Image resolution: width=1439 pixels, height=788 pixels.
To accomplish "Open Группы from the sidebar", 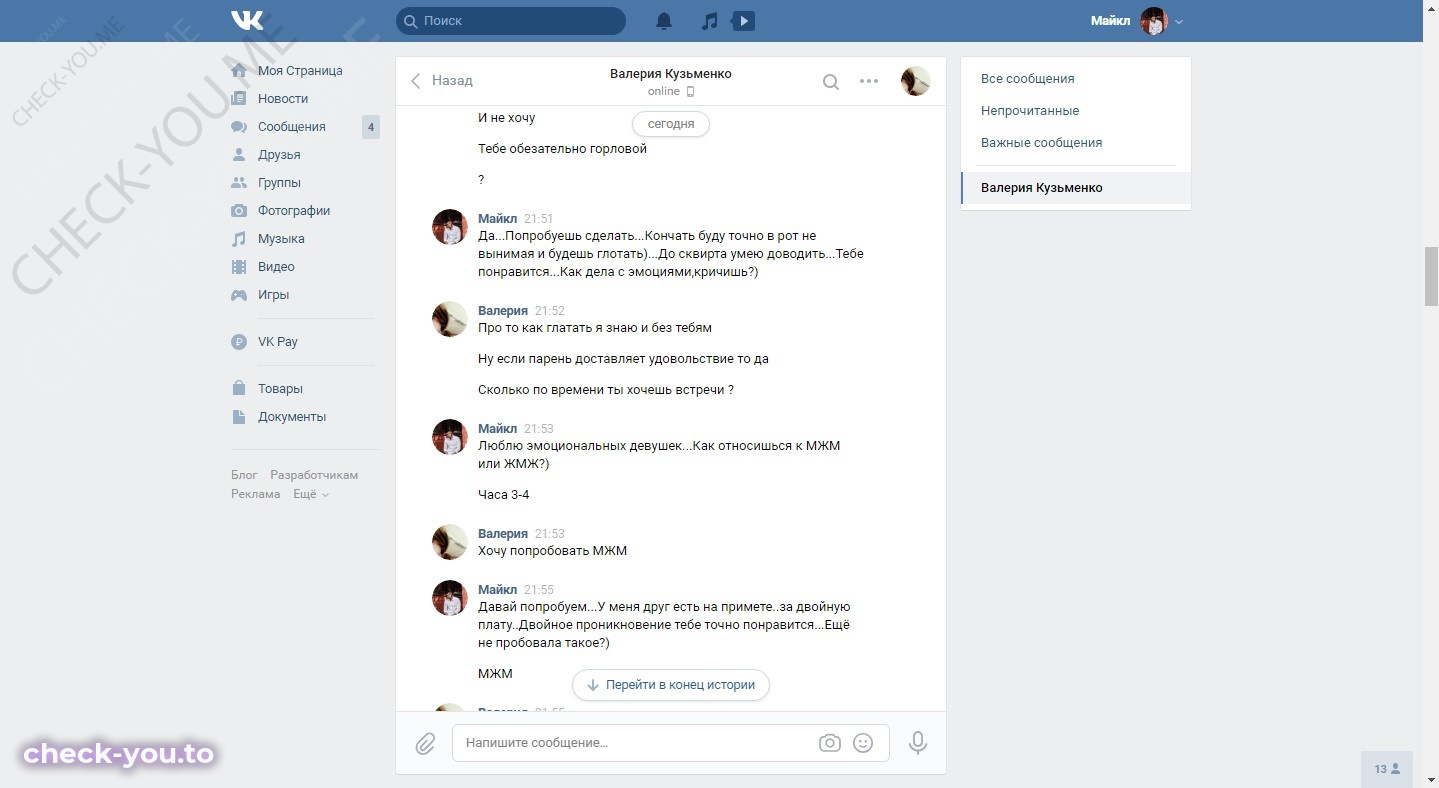I will (279, 183).
